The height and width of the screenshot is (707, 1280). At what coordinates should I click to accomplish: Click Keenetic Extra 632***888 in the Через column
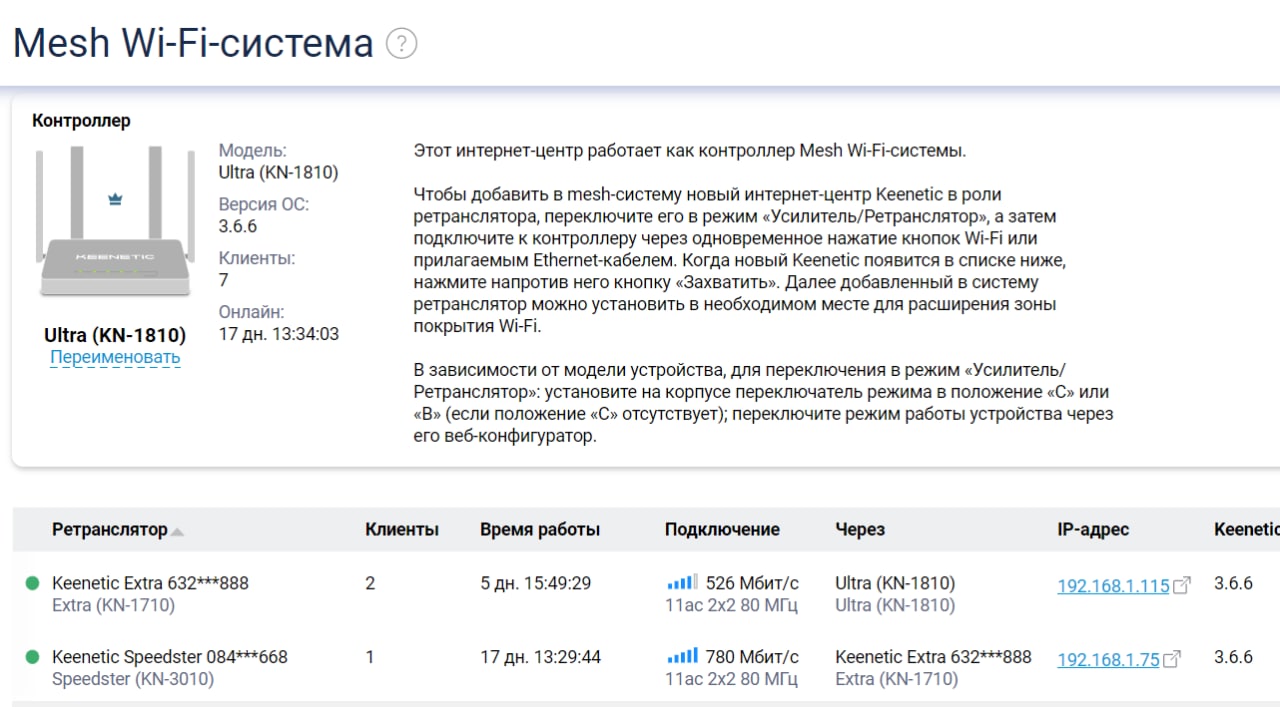point(933,657)
